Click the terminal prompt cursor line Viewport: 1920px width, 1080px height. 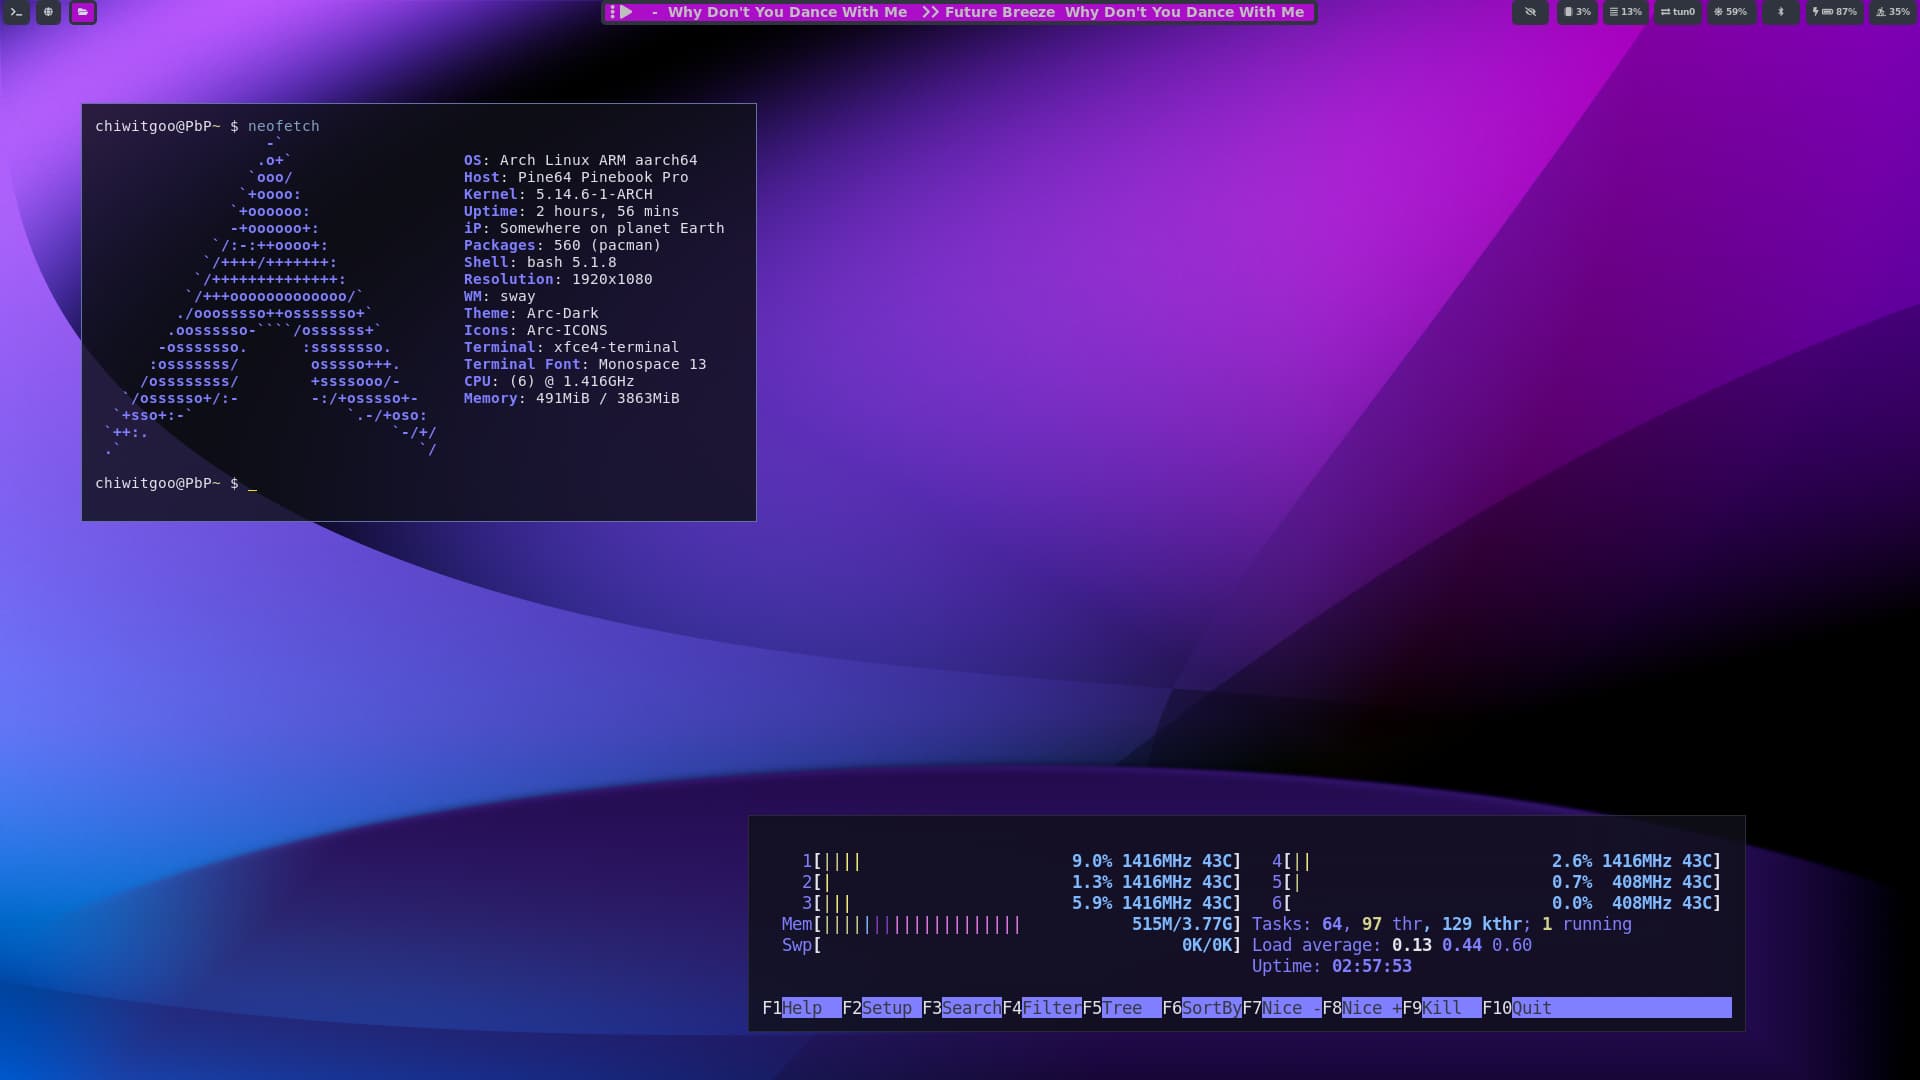click(176, 483)
